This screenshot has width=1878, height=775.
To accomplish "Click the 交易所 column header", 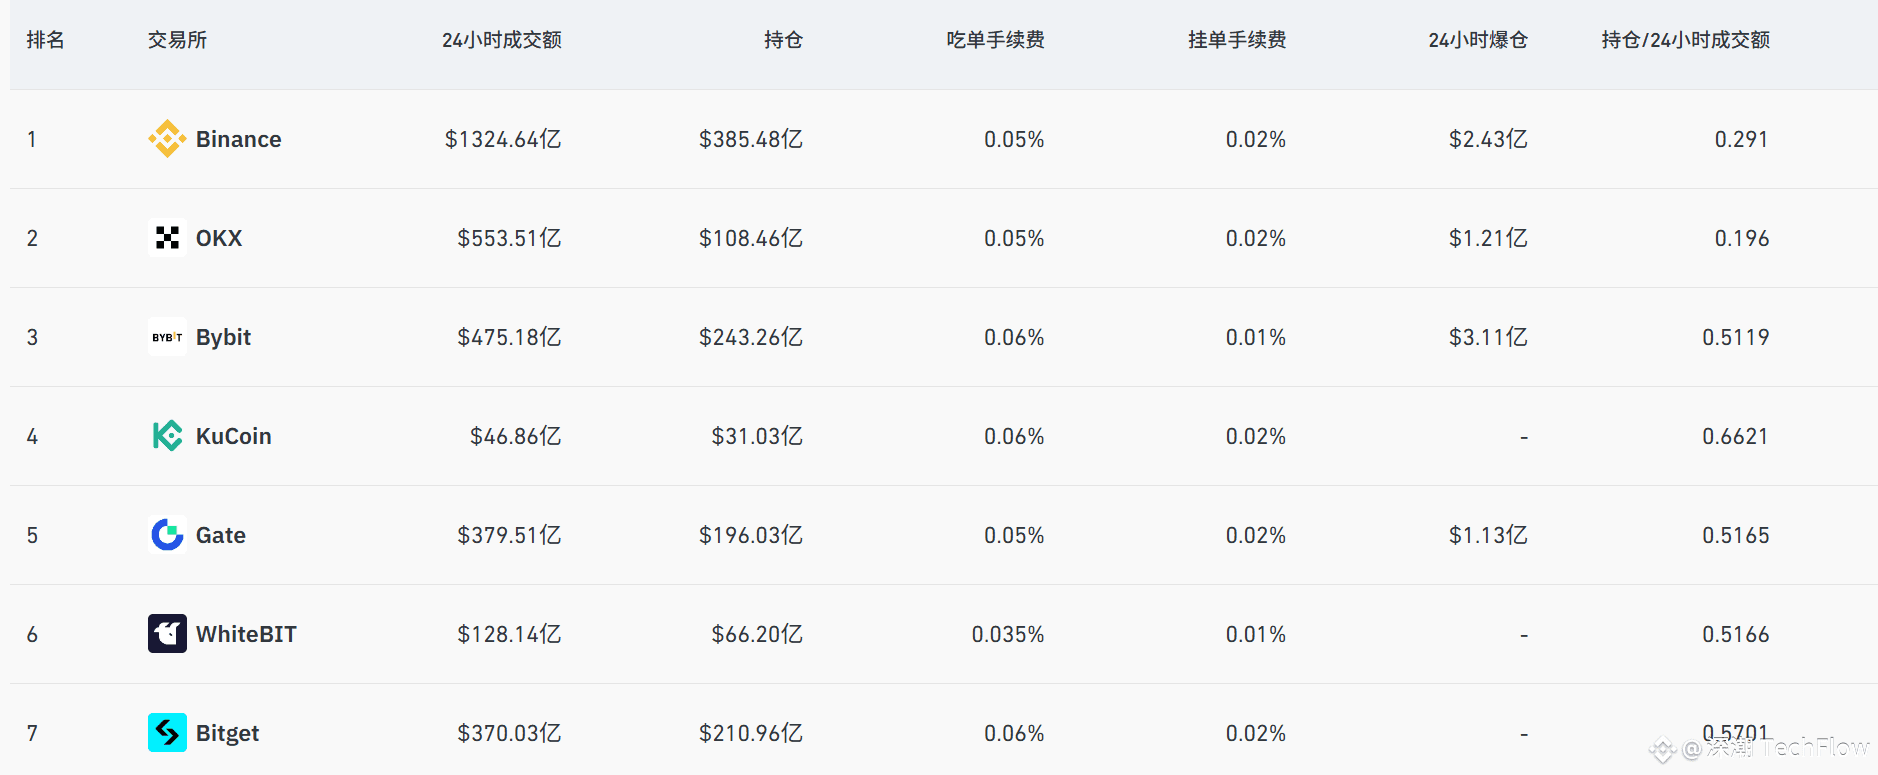I will point(177,40).
